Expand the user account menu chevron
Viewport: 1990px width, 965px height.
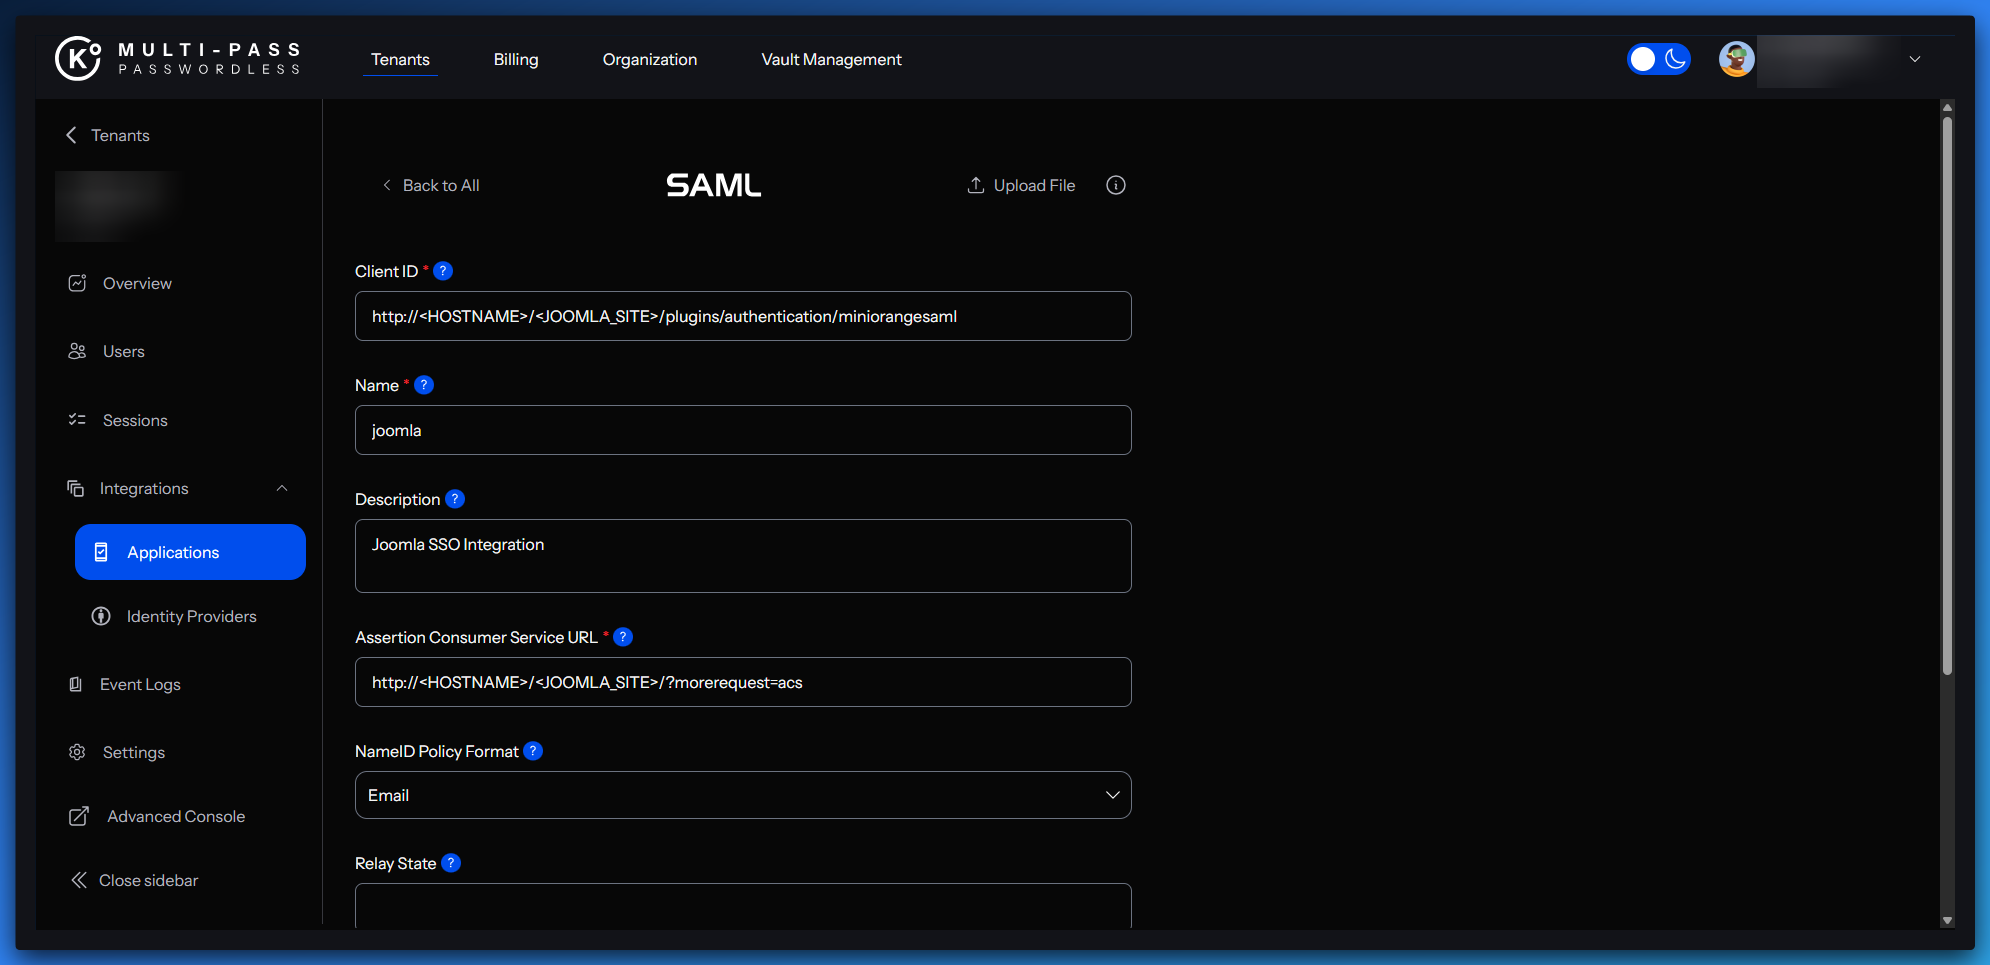coord(1915,59)
